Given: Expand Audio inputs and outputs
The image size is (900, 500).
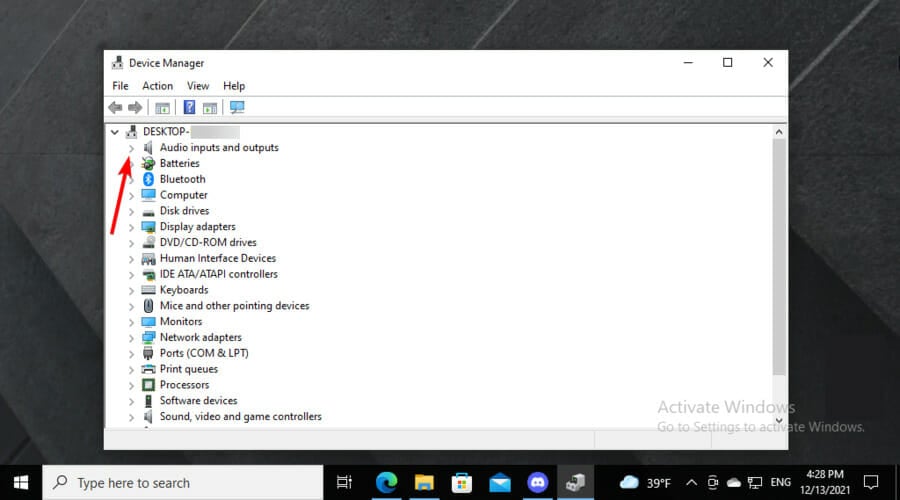Looking at the screenshot, I should 131,148.
